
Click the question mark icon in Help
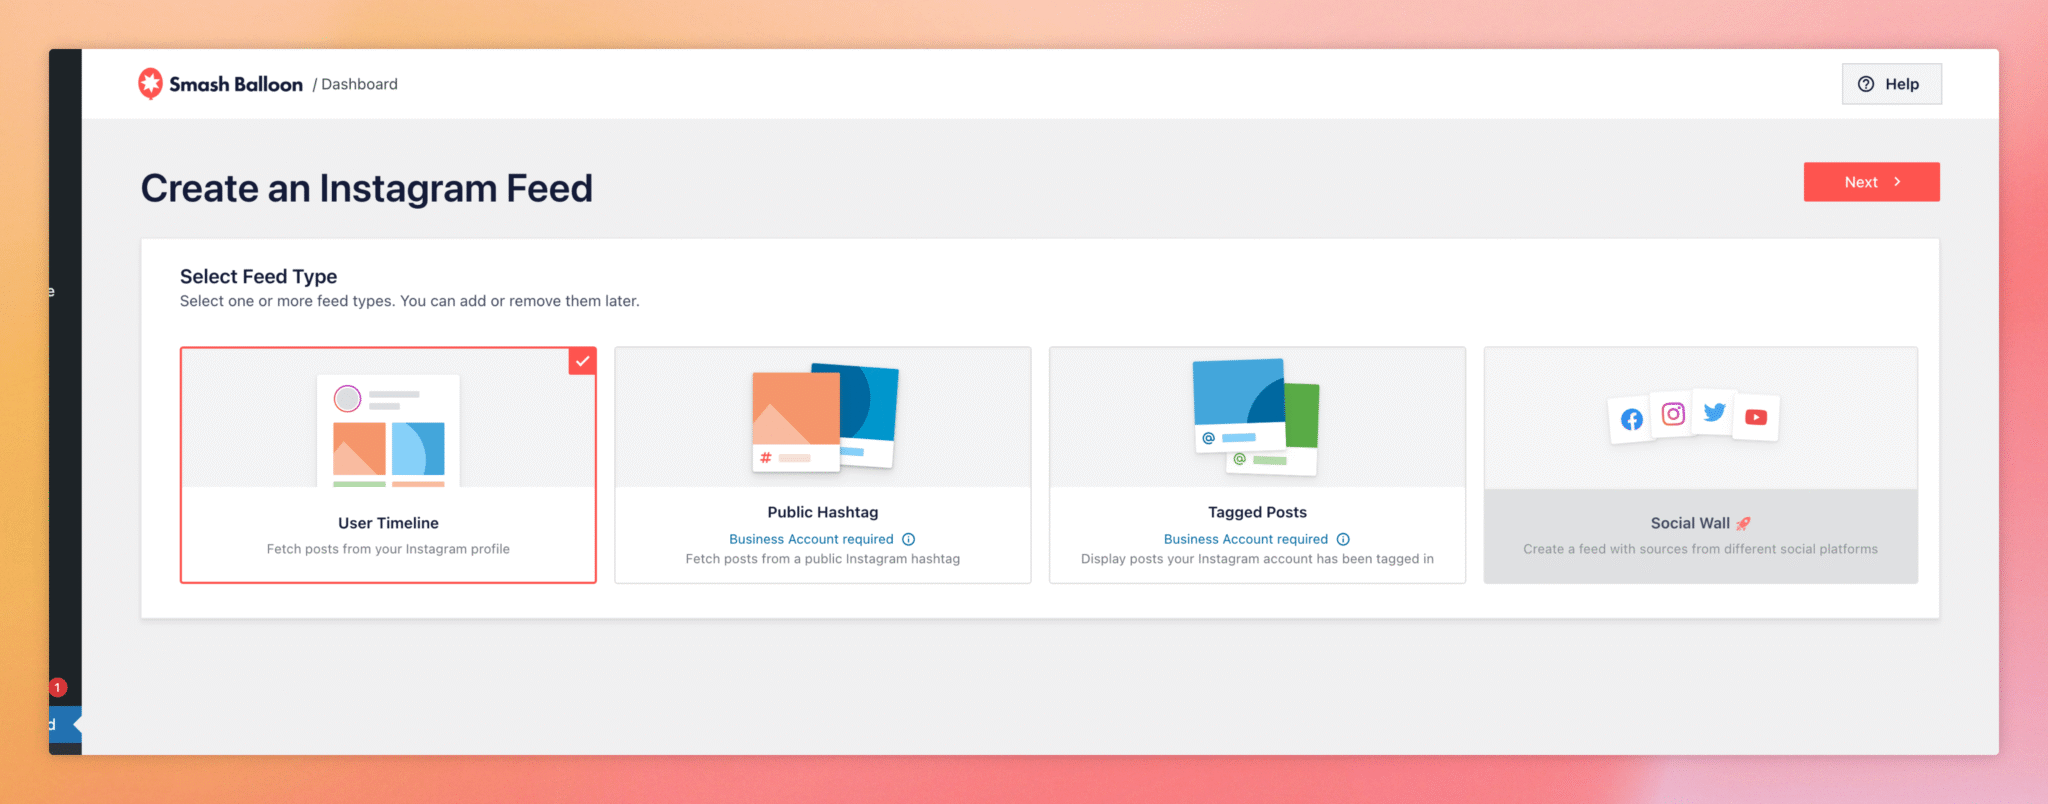1866,84
